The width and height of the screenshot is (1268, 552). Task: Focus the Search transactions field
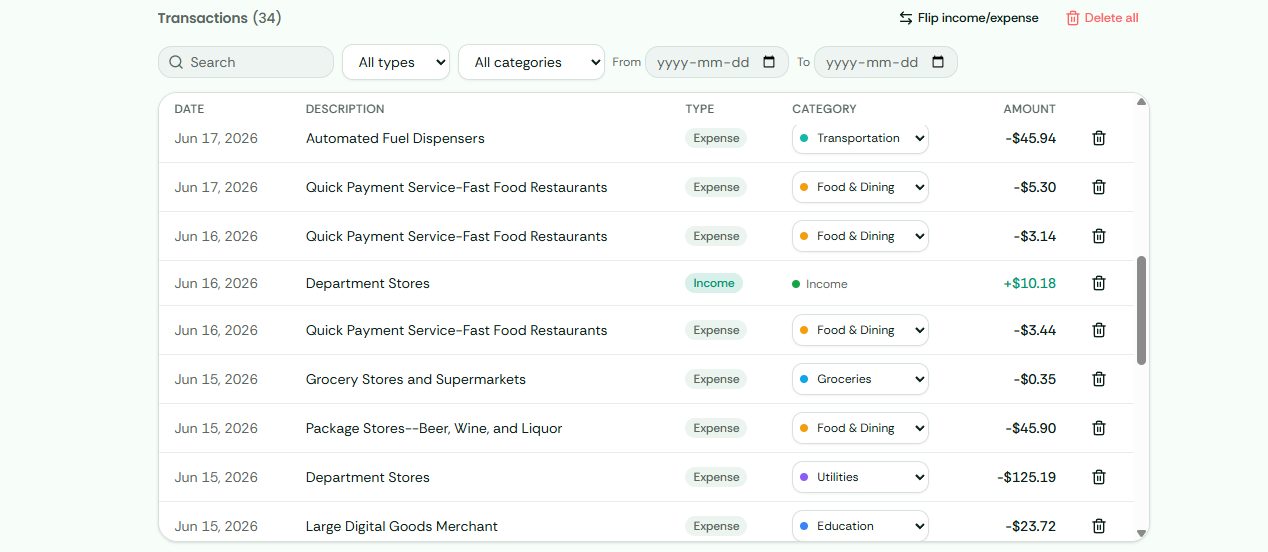click(x=246, y=62)
